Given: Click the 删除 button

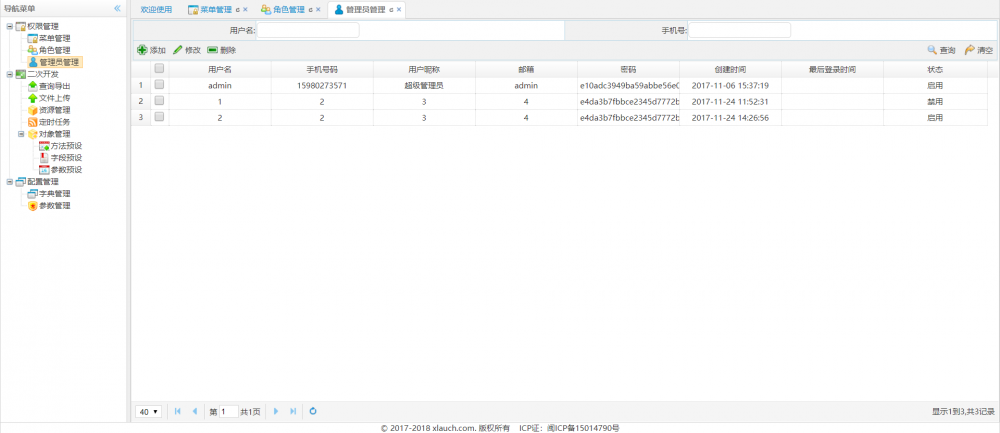Looking at the screenshot, I should tap(222, 50).
